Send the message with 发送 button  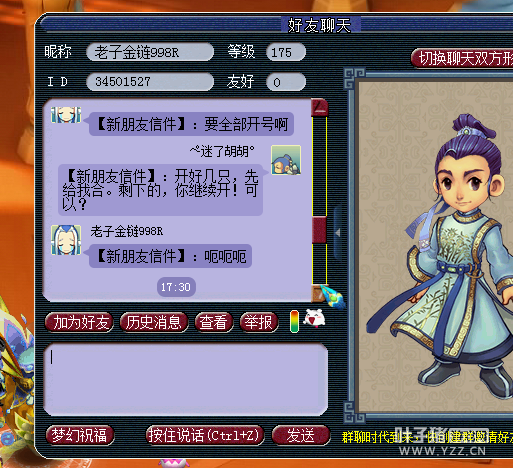(301, 435)
